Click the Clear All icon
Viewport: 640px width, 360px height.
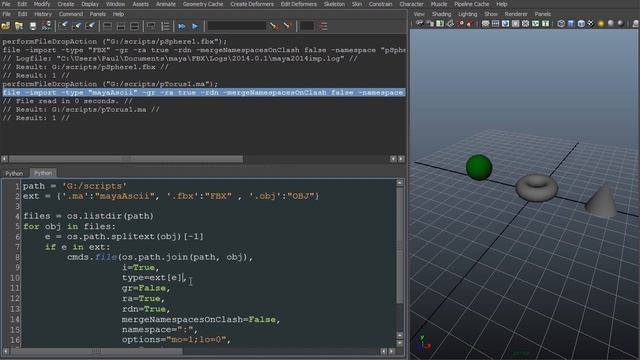[x=90, y=26]
